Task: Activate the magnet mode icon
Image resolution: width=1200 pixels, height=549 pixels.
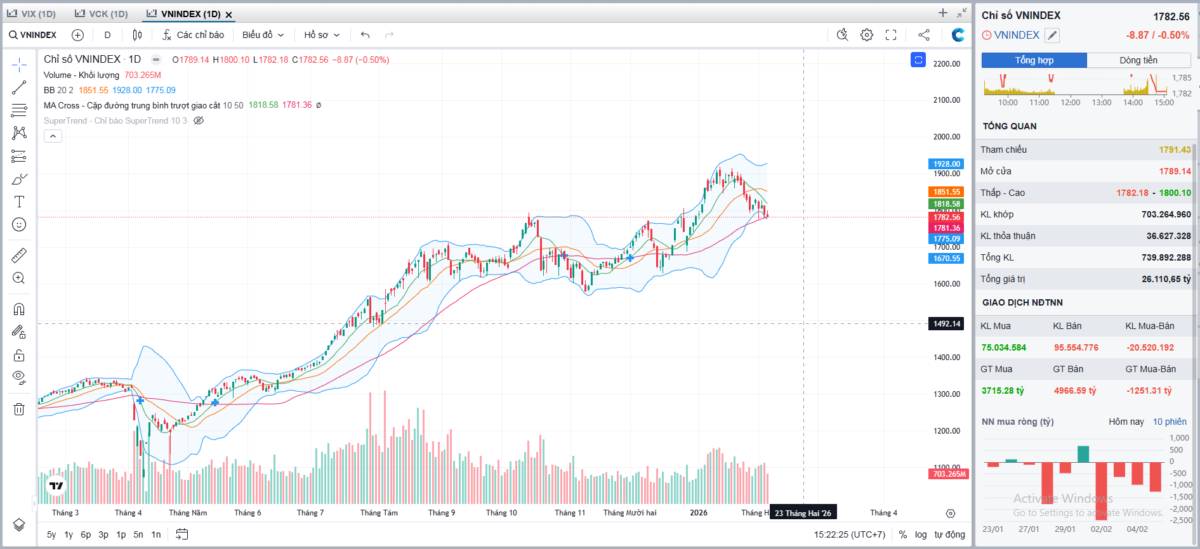Action: [19, 309]
